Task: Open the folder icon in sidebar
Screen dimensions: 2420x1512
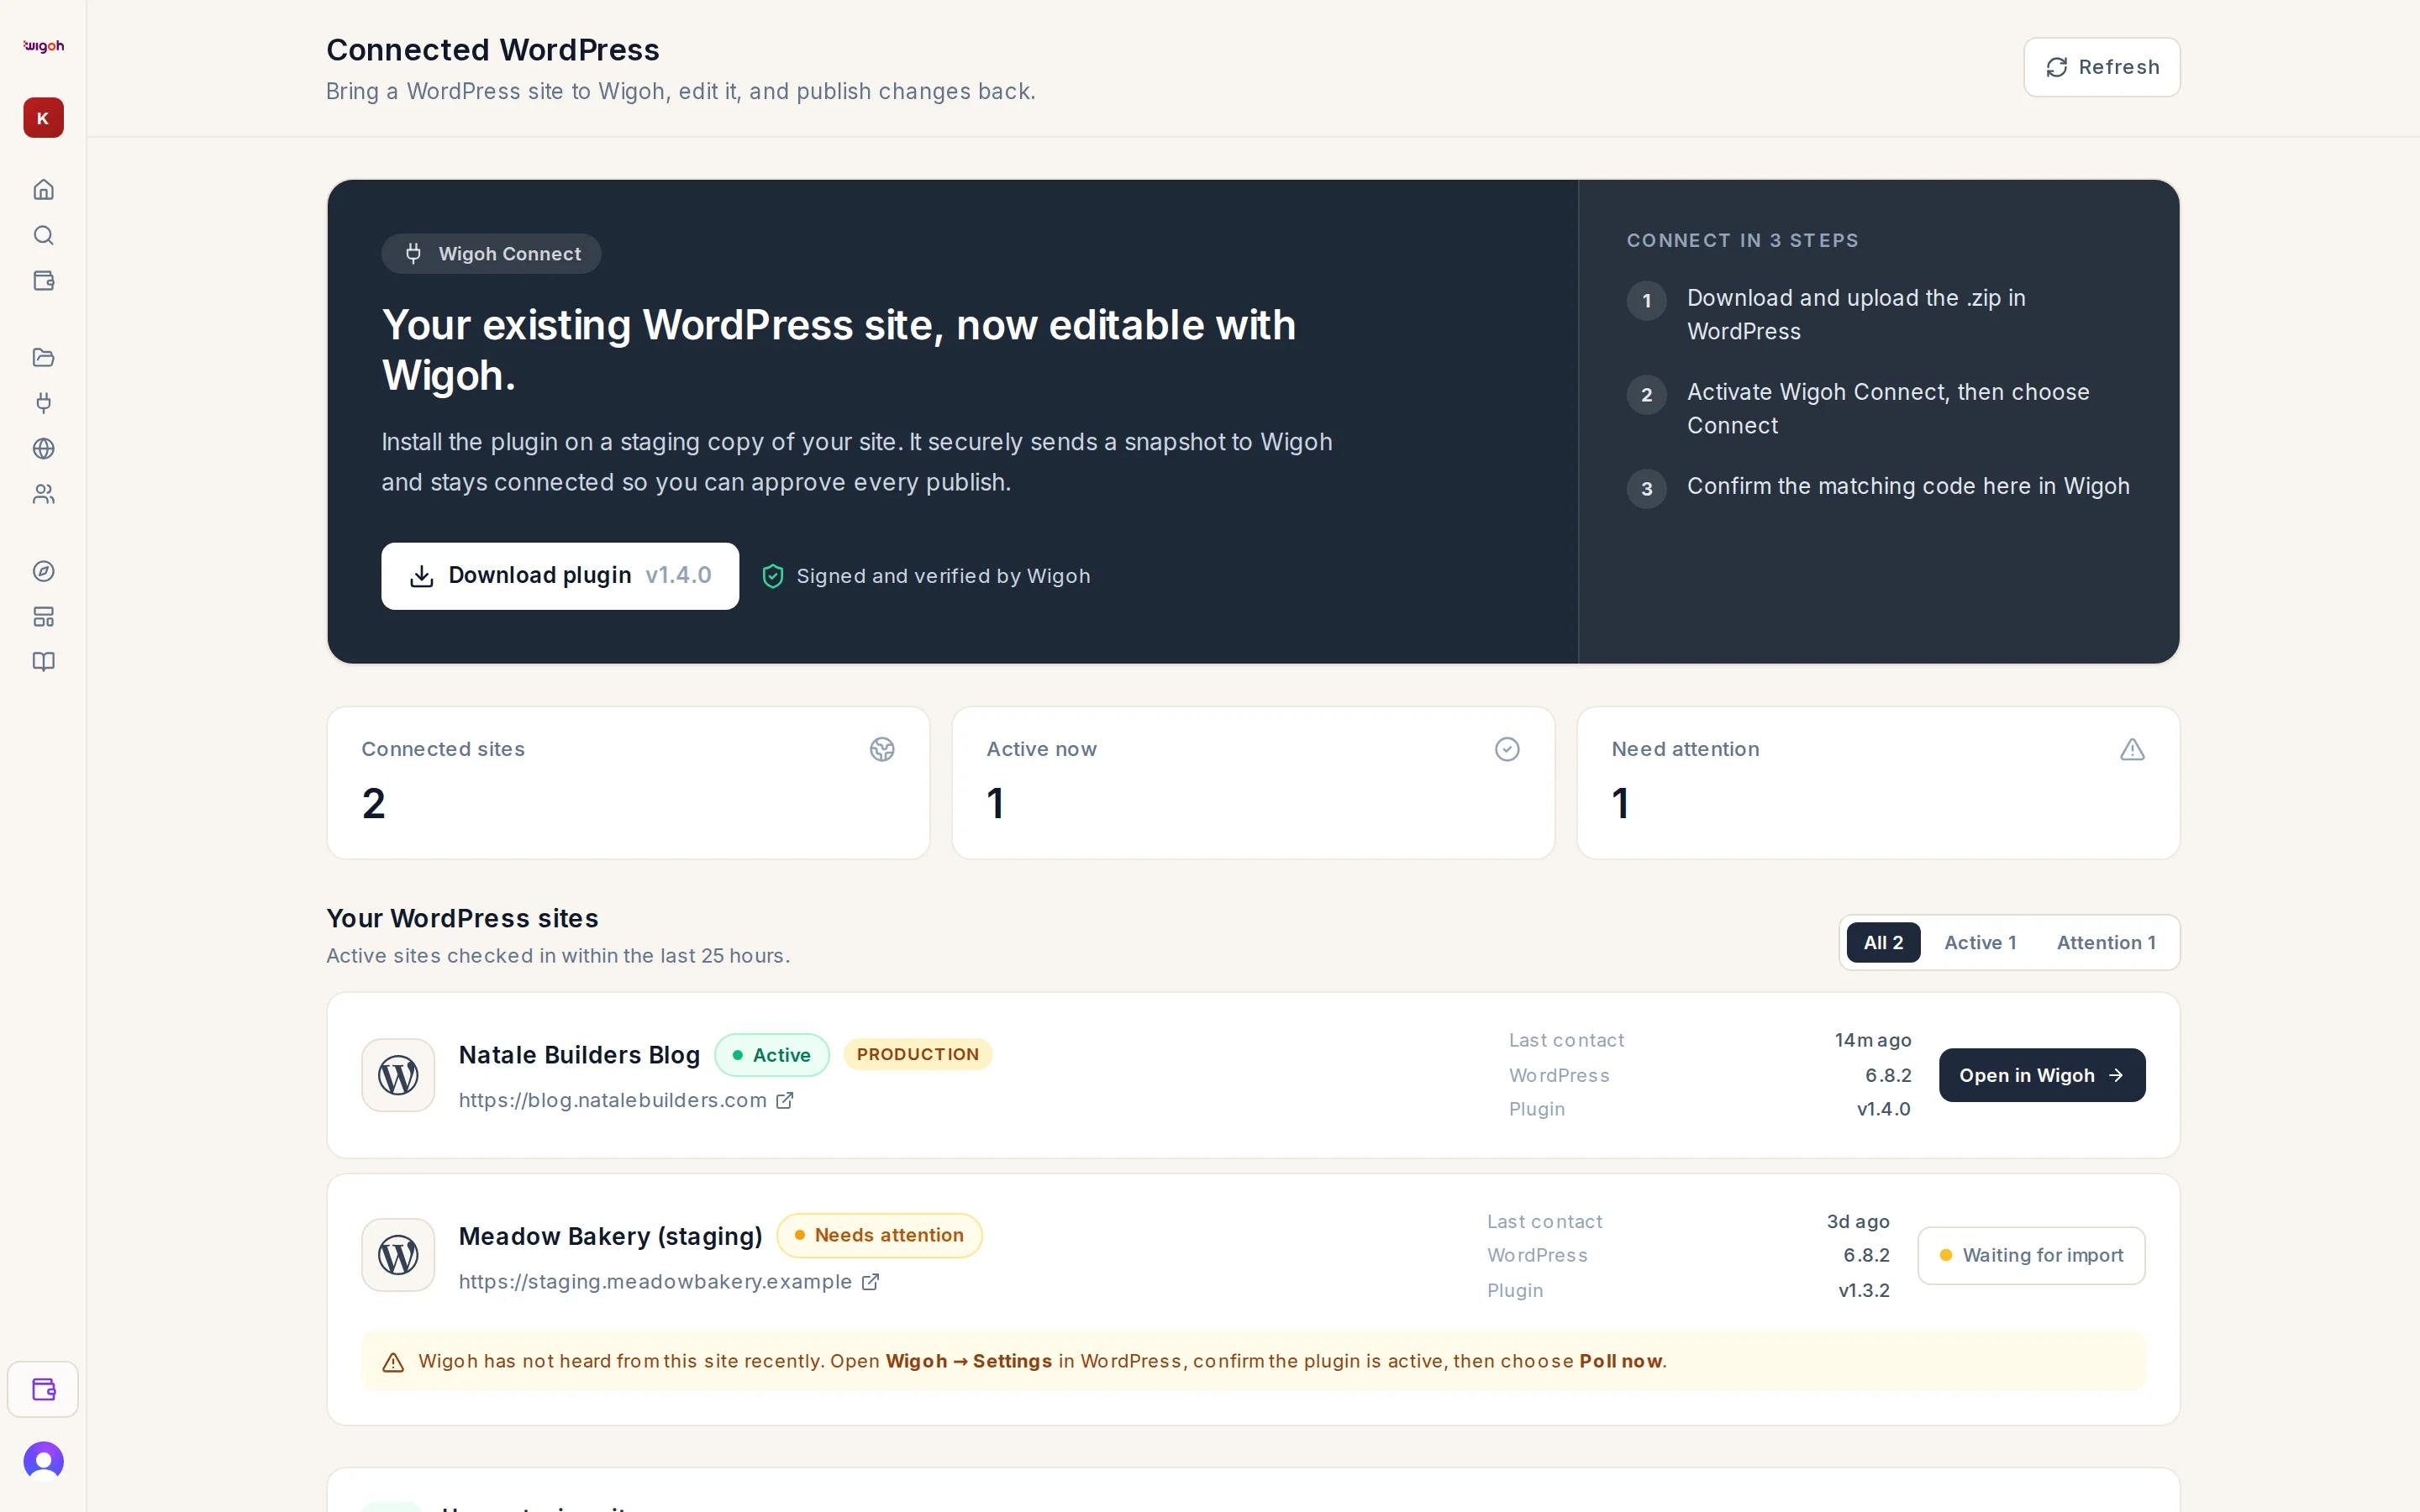Action: 43,357
